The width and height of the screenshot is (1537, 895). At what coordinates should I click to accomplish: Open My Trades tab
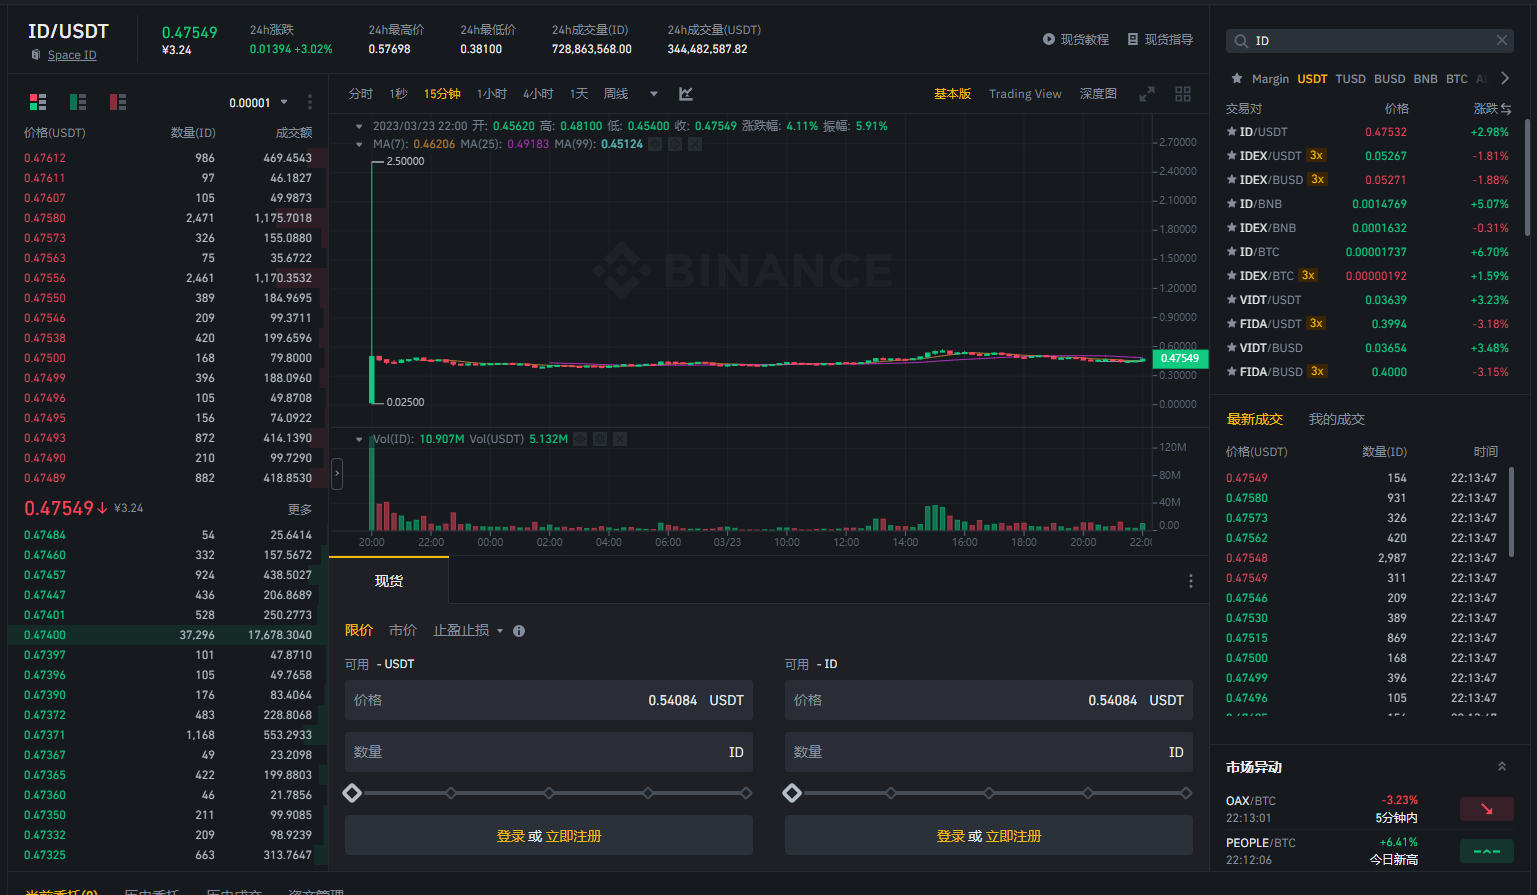pyautogui.click(x=1336, y=420)
